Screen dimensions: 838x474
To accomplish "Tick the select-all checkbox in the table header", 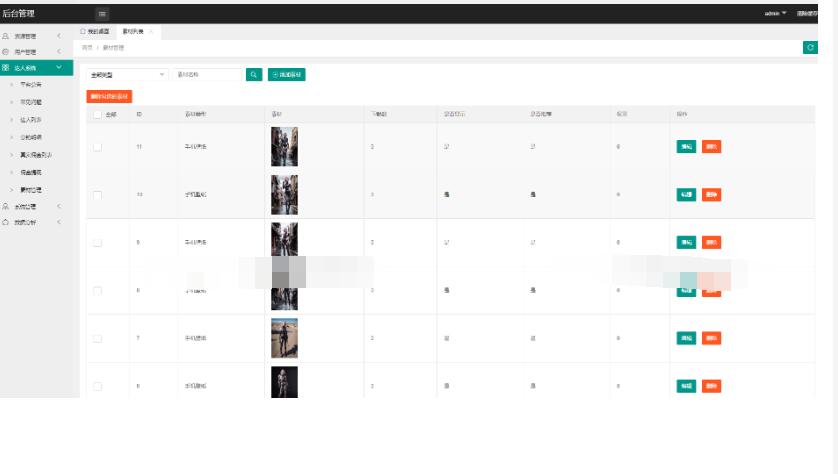I will pos(97,115).
